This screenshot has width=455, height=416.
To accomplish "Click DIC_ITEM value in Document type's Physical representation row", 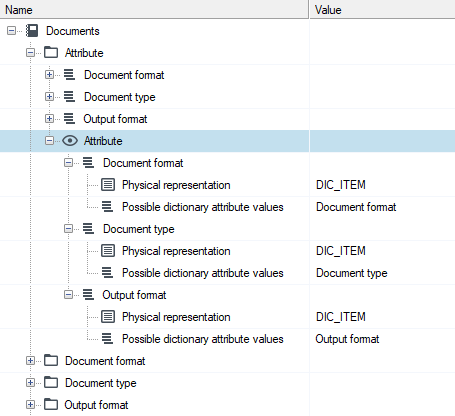I will [x=341, y=251].
